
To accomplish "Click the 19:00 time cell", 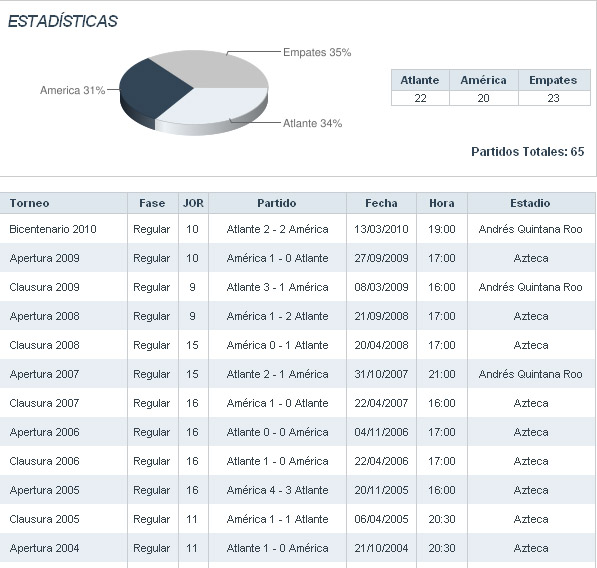I will click(x=442, y=229).
